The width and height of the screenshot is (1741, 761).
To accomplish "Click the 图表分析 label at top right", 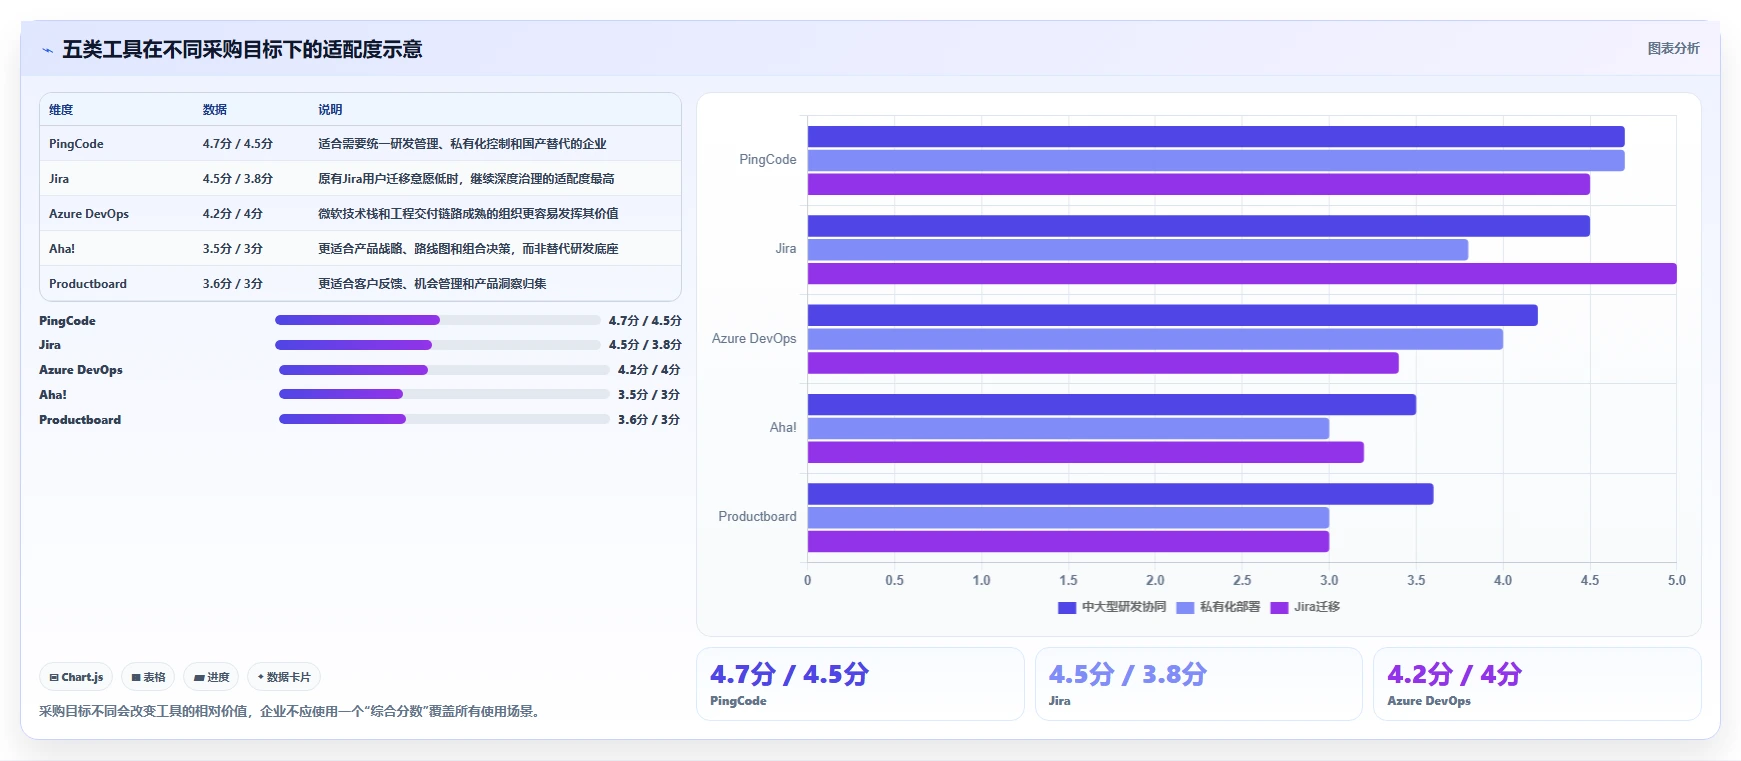I will (x=1673, y=48).
